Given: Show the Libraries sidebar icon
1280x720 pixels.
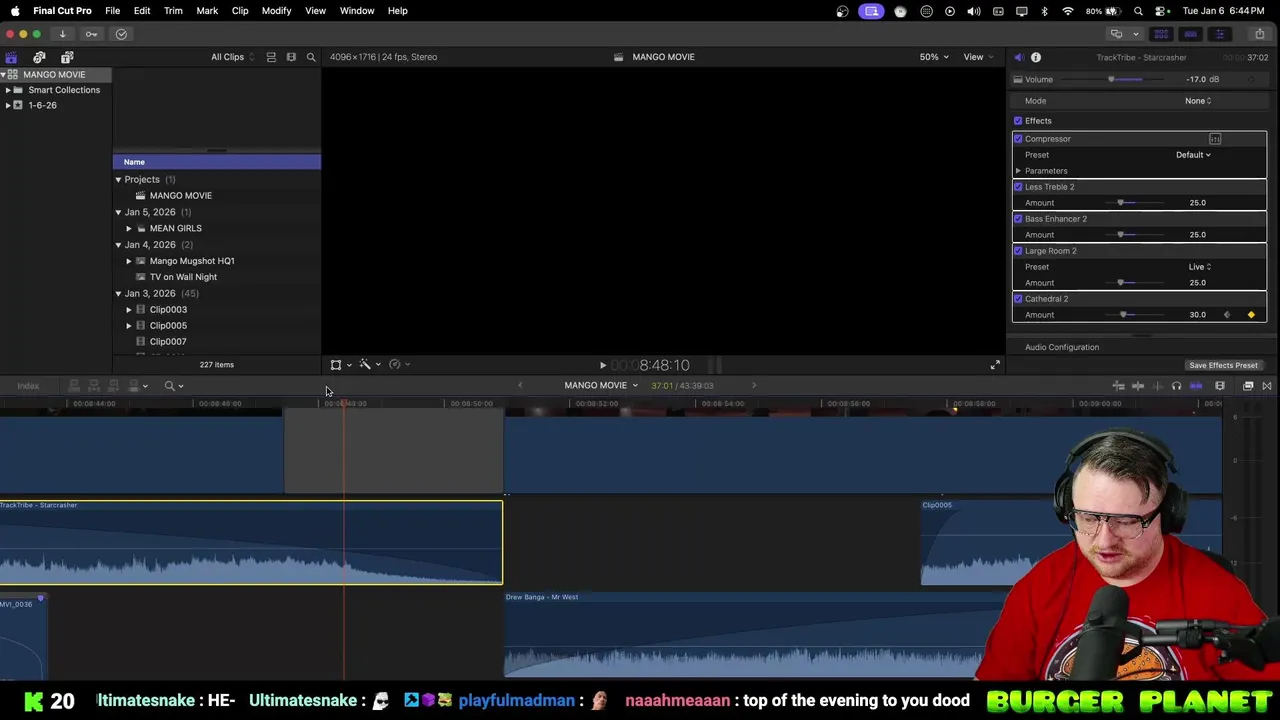Looking at the screenshot, I should click(x=11, y=57).
